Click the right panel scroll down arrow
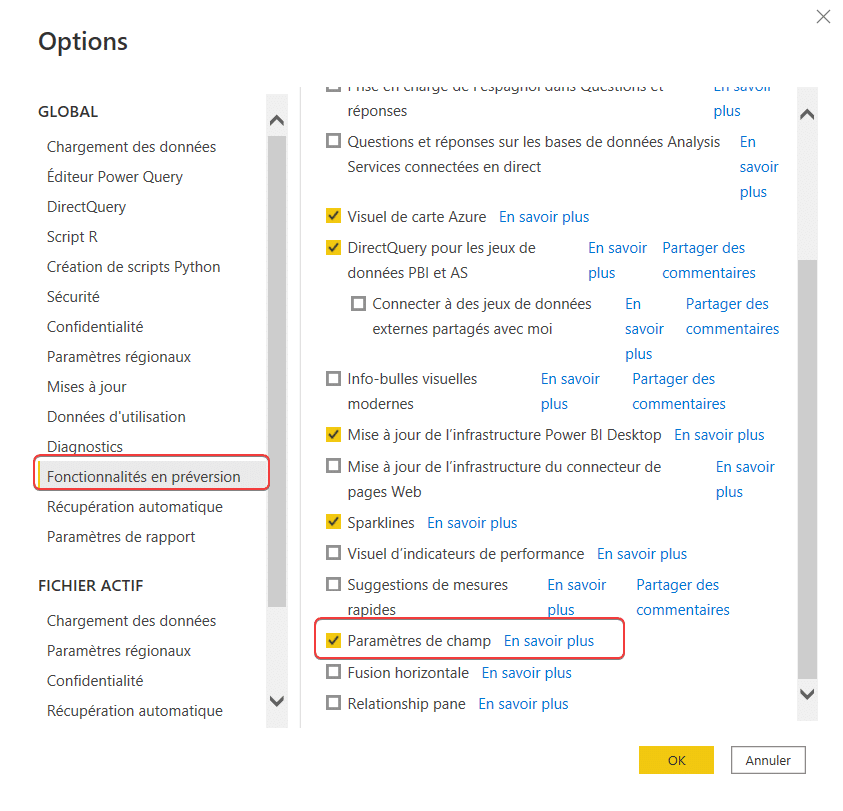 pos(807,694)
